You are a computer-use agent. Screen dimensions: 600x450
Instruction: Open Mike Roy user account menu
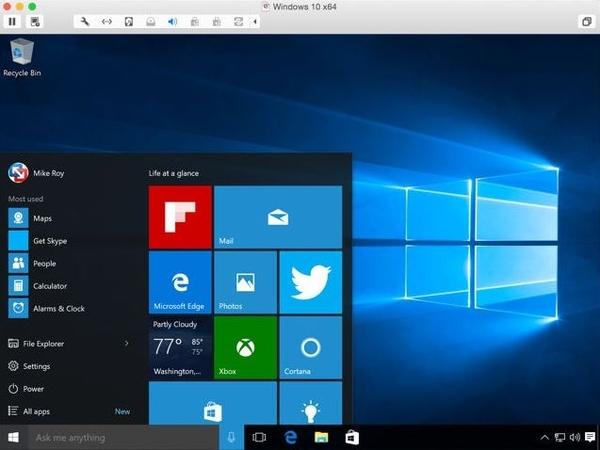tap(36, 173)
